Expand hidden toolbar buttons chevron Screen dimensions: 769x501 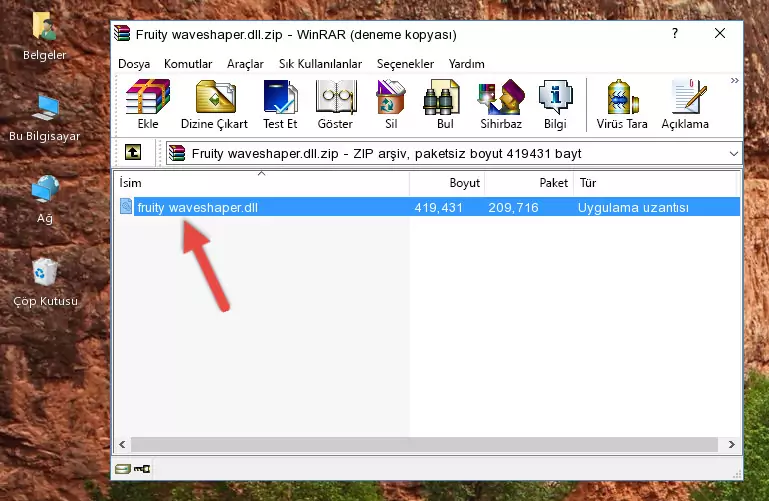coord(734,80)
